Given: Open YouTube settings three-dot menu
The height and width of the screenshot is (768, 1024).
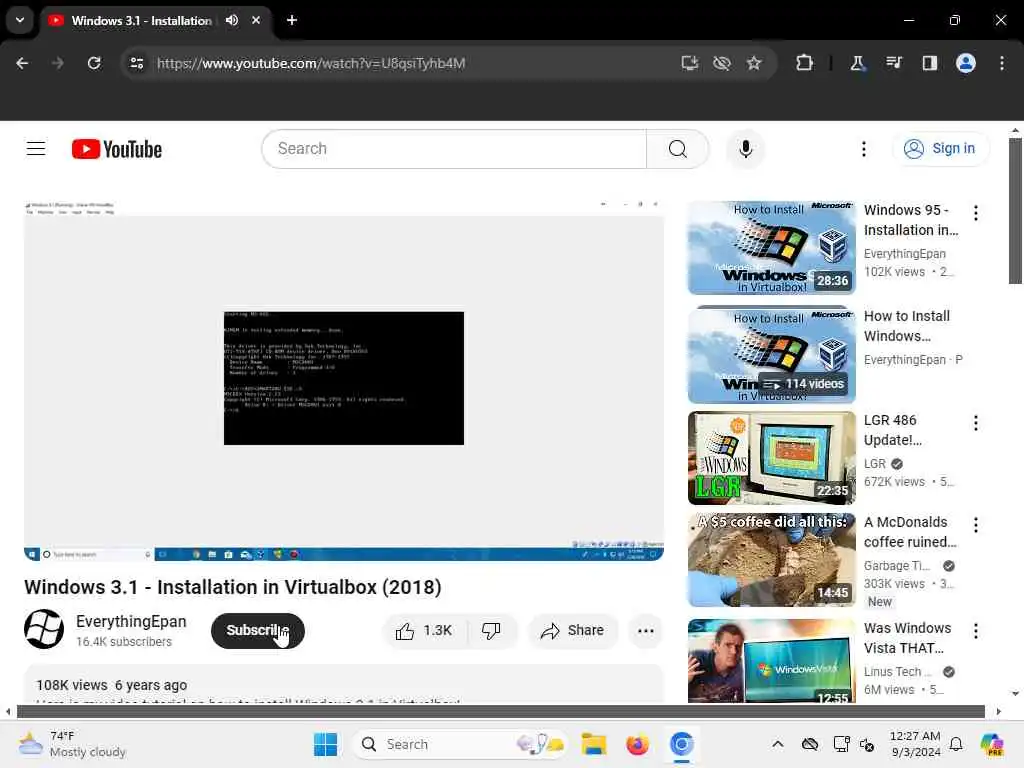Looking at the screenshot, I should (863, 149).
